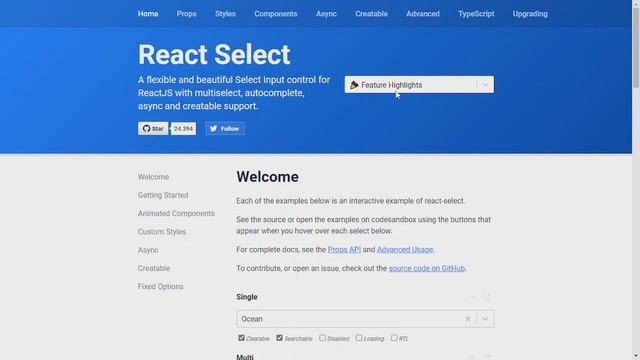
Task: Jump to Welcome section in sidebar
Action: (153, 177)
